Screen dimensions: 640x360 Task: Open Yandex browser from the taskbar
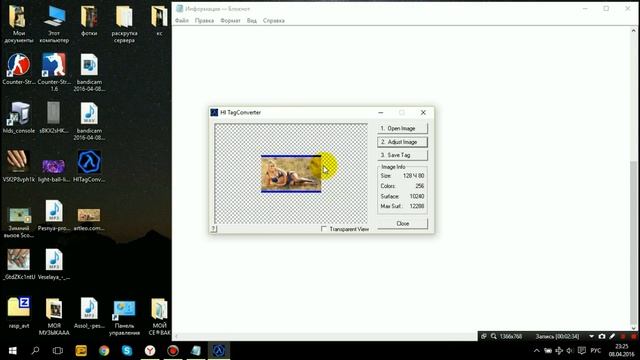150,351
